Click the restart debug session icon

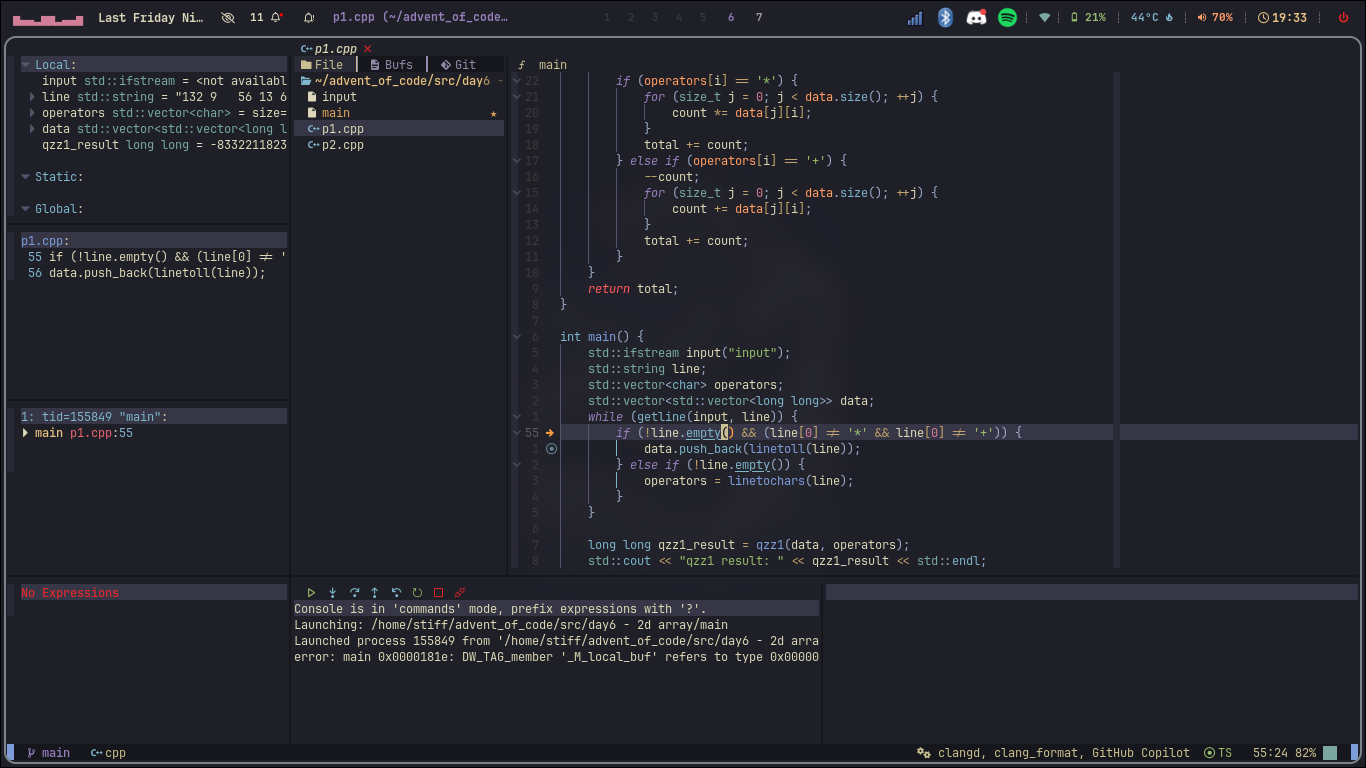pos(417,592)
